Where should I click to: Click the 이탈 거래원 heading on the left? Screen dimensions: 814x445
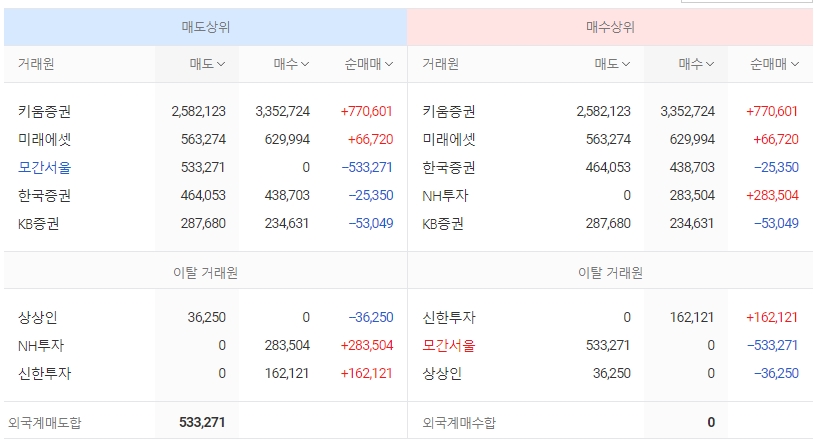(x=206, y=273)
